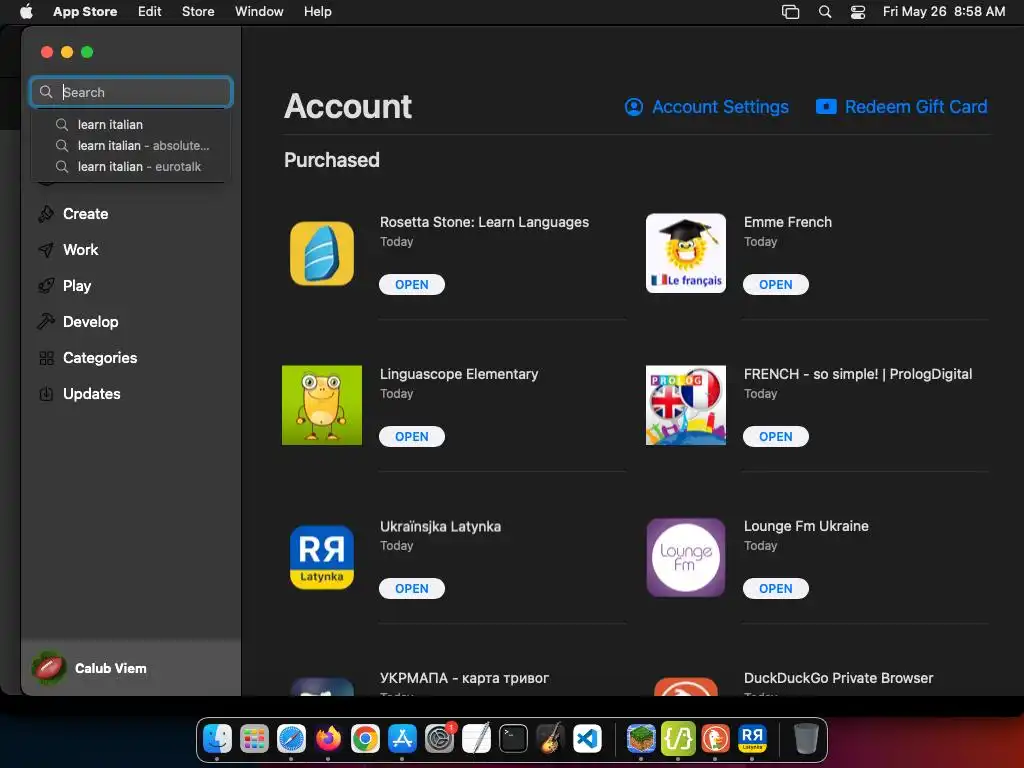This screenshot has width=1024, height=768.
Task: Click the Calub Viem football avatar
Action: point(49,668)
